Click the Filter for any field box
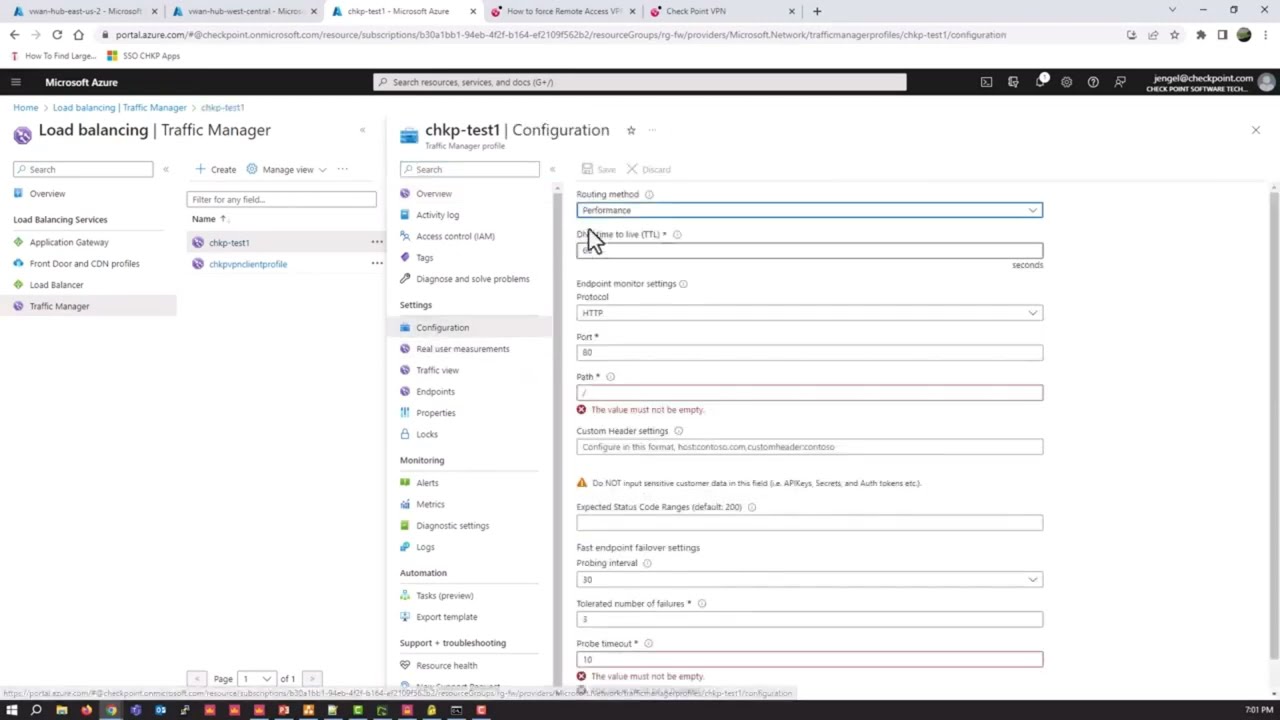 pos(281,200)
